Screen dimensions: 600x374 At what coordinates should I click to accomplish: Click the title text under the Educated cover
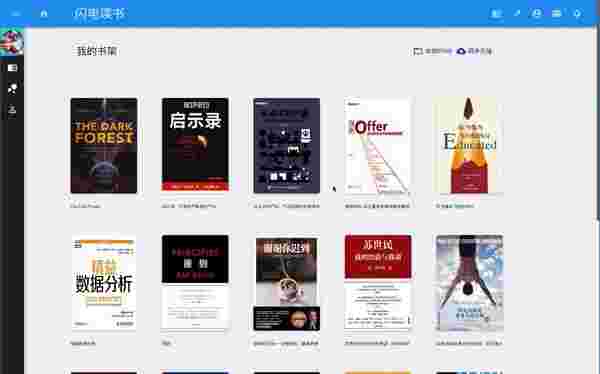[455, 206]
